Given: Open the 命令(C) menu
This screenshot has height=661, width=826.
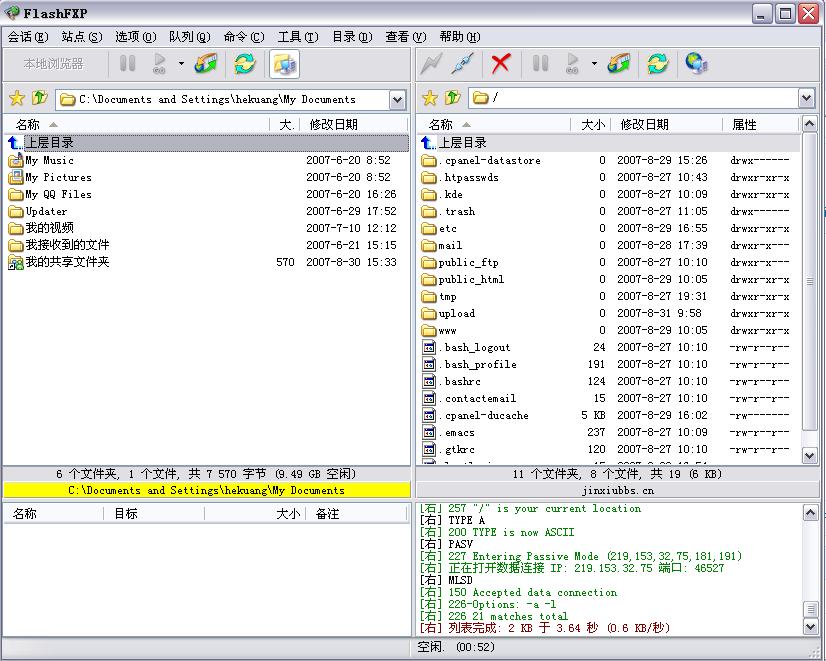Looking at the screenshot, I should 244,37.
